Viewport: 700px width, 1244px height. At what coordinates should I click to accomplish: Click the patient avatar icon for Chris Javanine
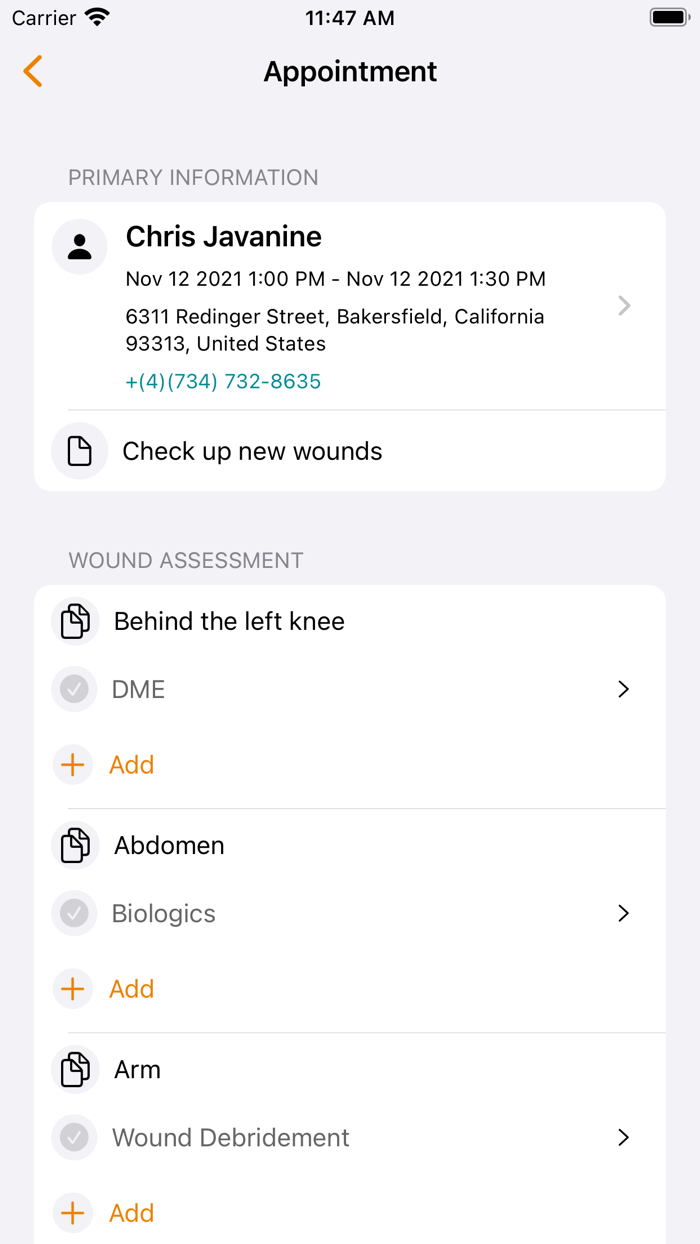tap(79, 246)
